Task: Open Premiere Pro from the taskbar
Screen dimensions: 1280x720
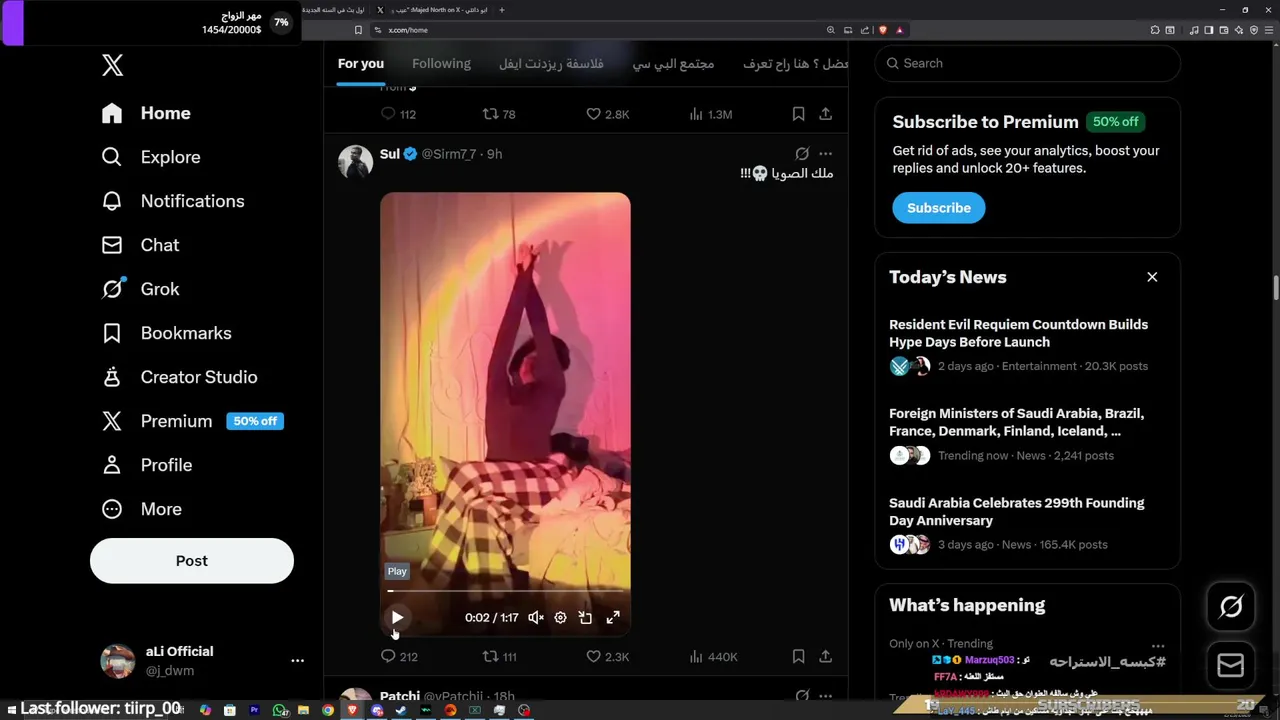Action: point(254,710)
